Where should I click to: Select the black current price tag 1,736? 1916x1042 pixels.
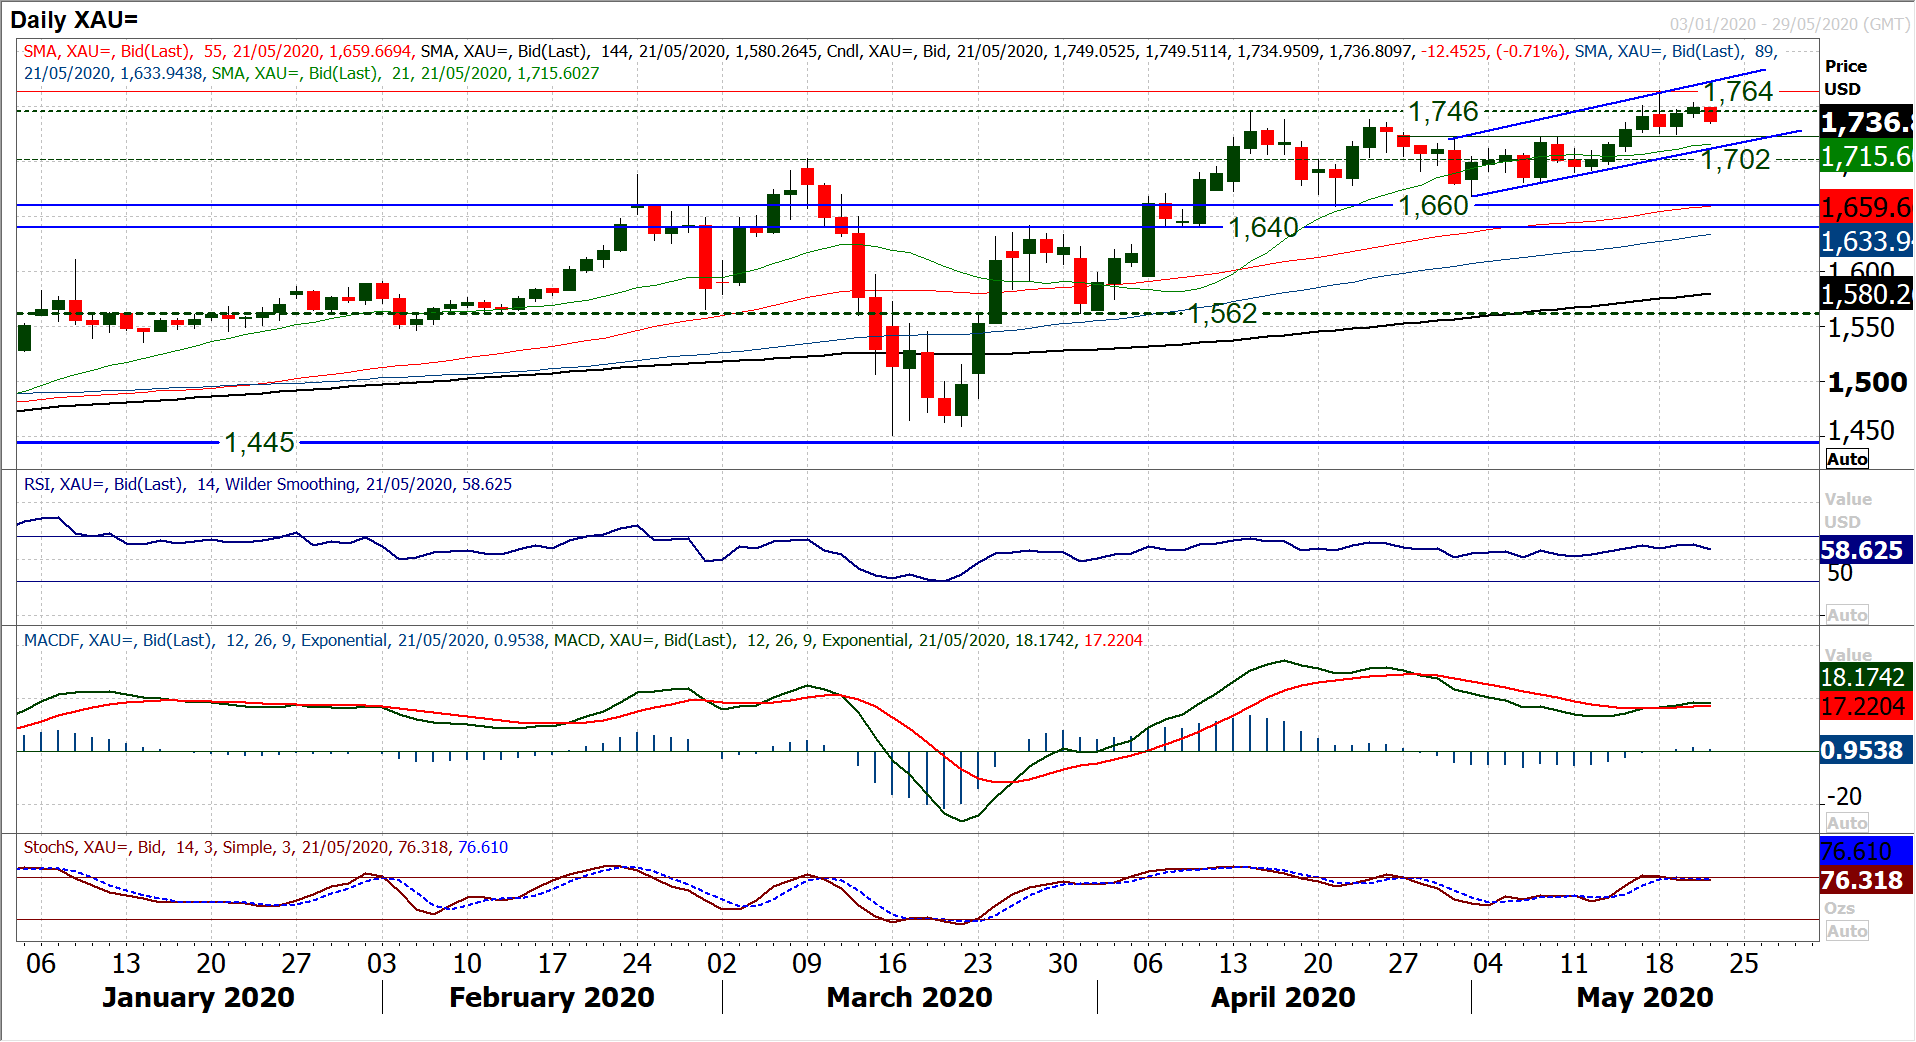click(x=1866, y=122)
